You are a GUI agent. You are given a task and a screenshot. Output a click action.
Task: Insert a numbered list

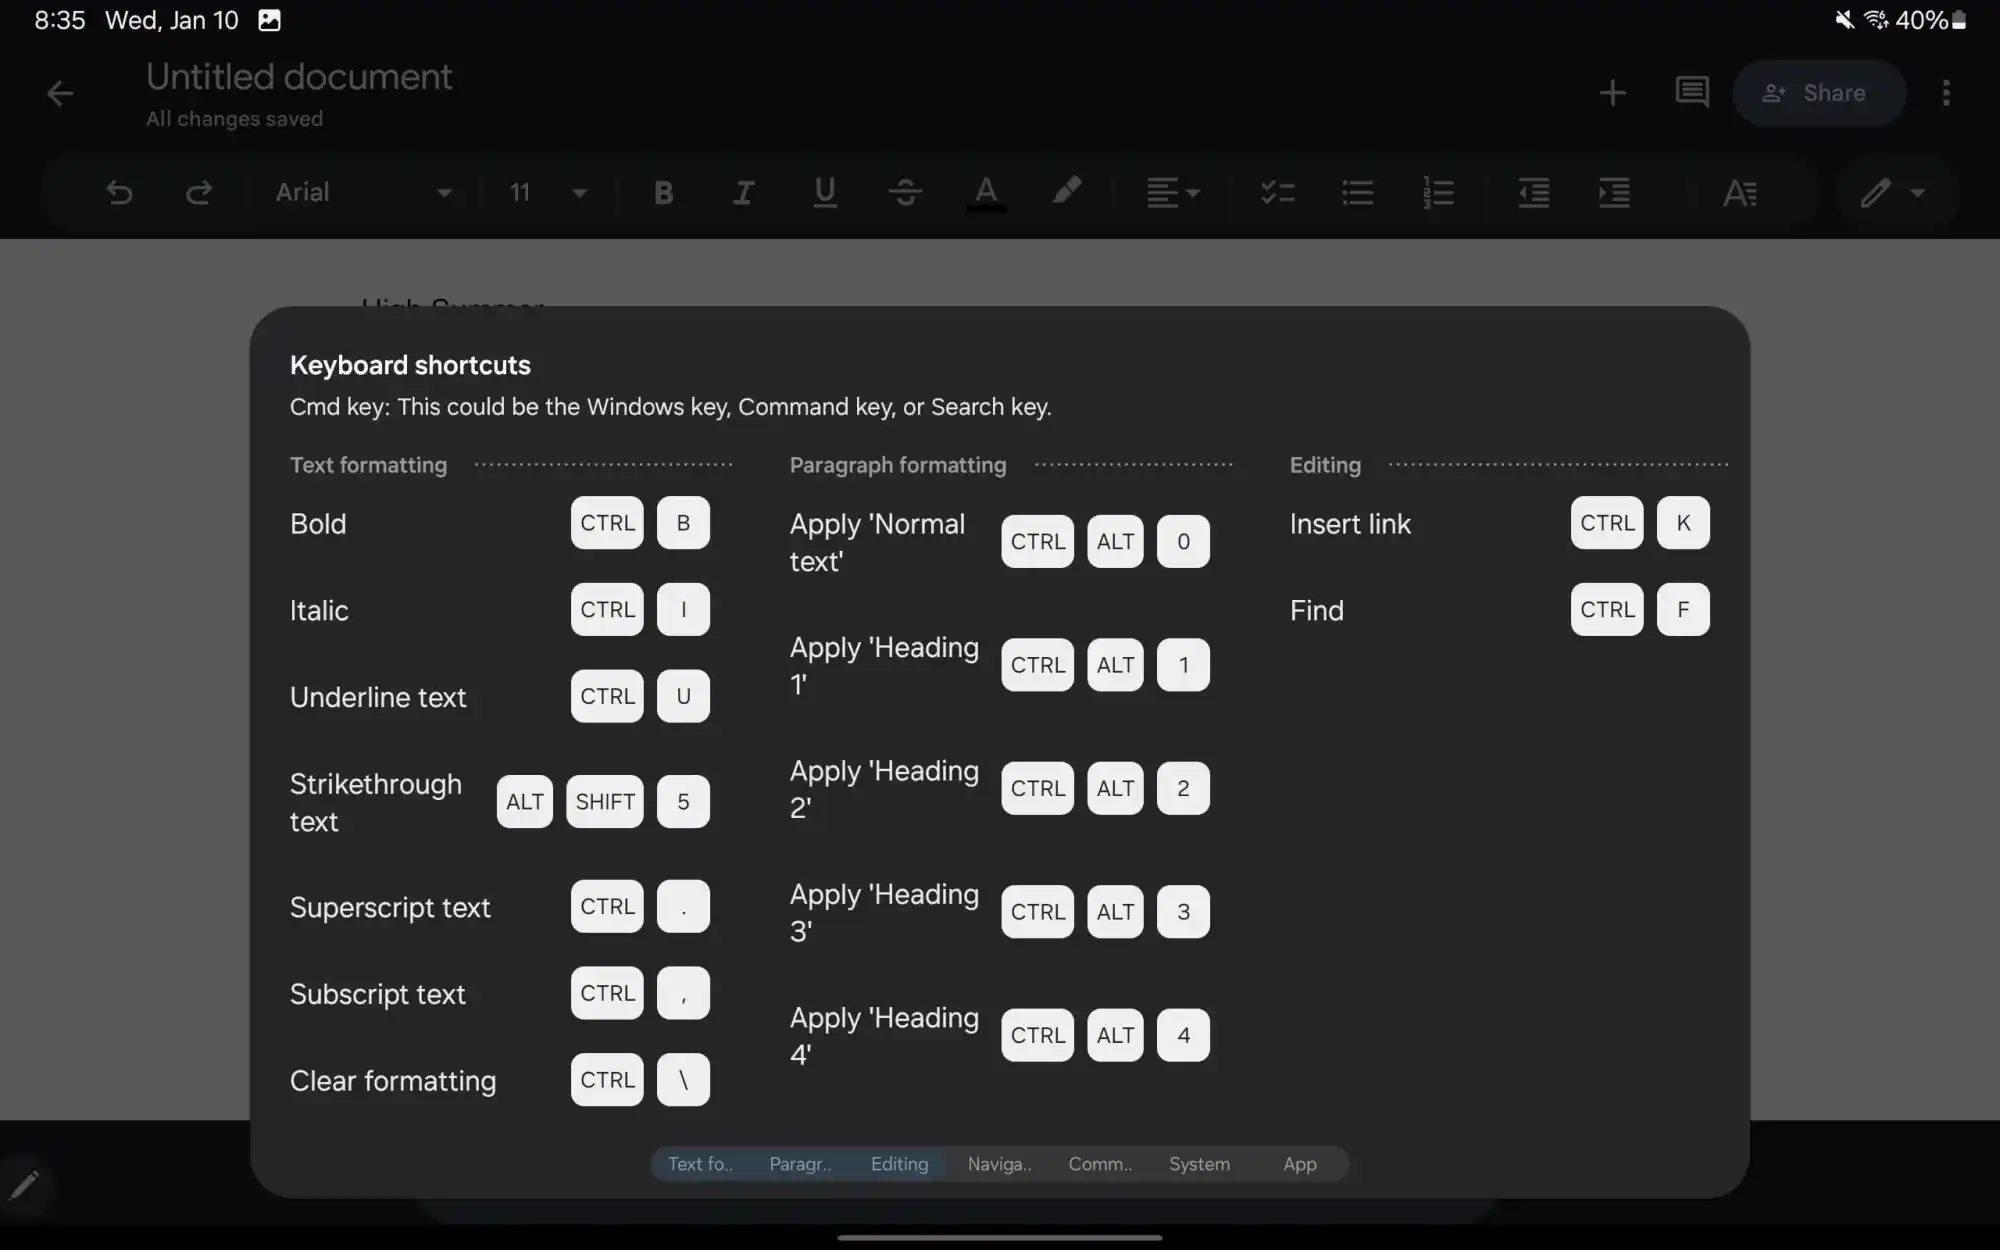(x=1438, y=192)
